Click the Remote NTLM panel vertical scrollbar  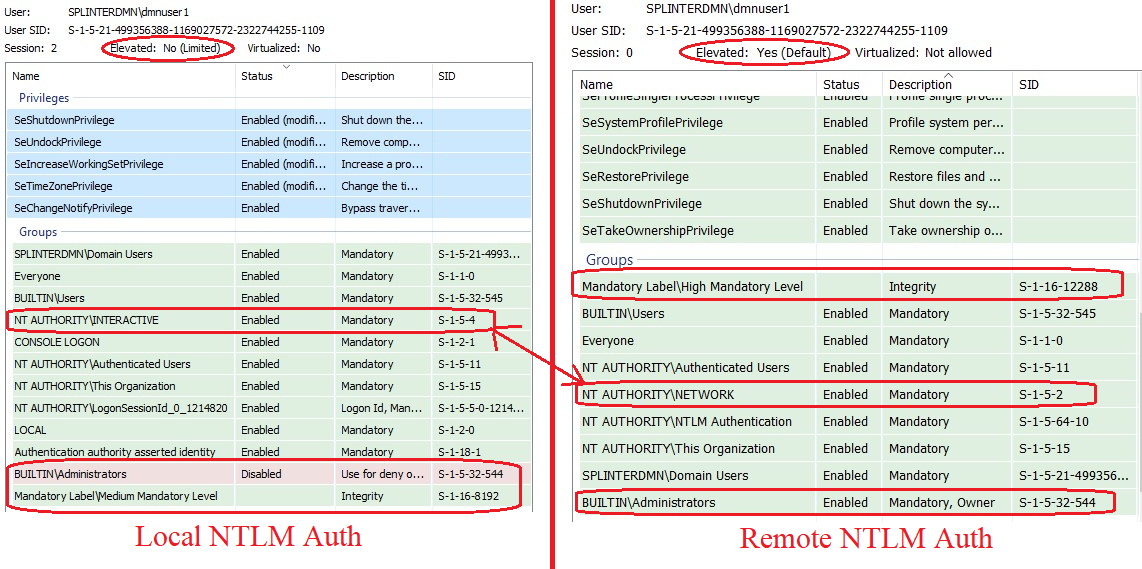pos(1137,300)
